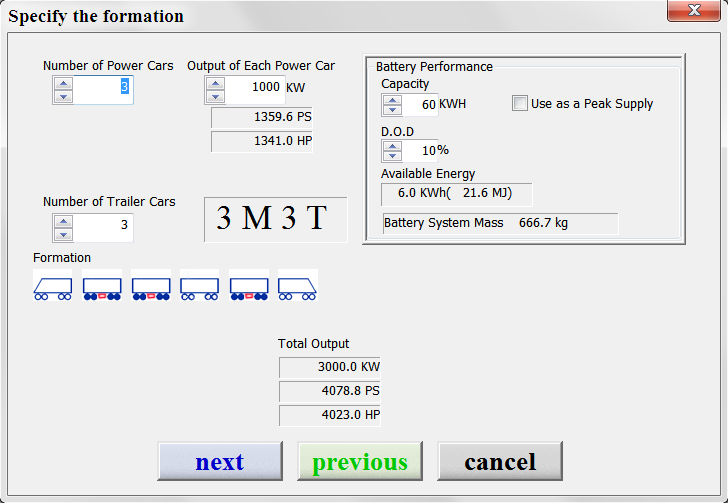The width and height of the screenshot is (728, 503).
Task: Decrease battery Capacity KWH value
Action: 392,110
